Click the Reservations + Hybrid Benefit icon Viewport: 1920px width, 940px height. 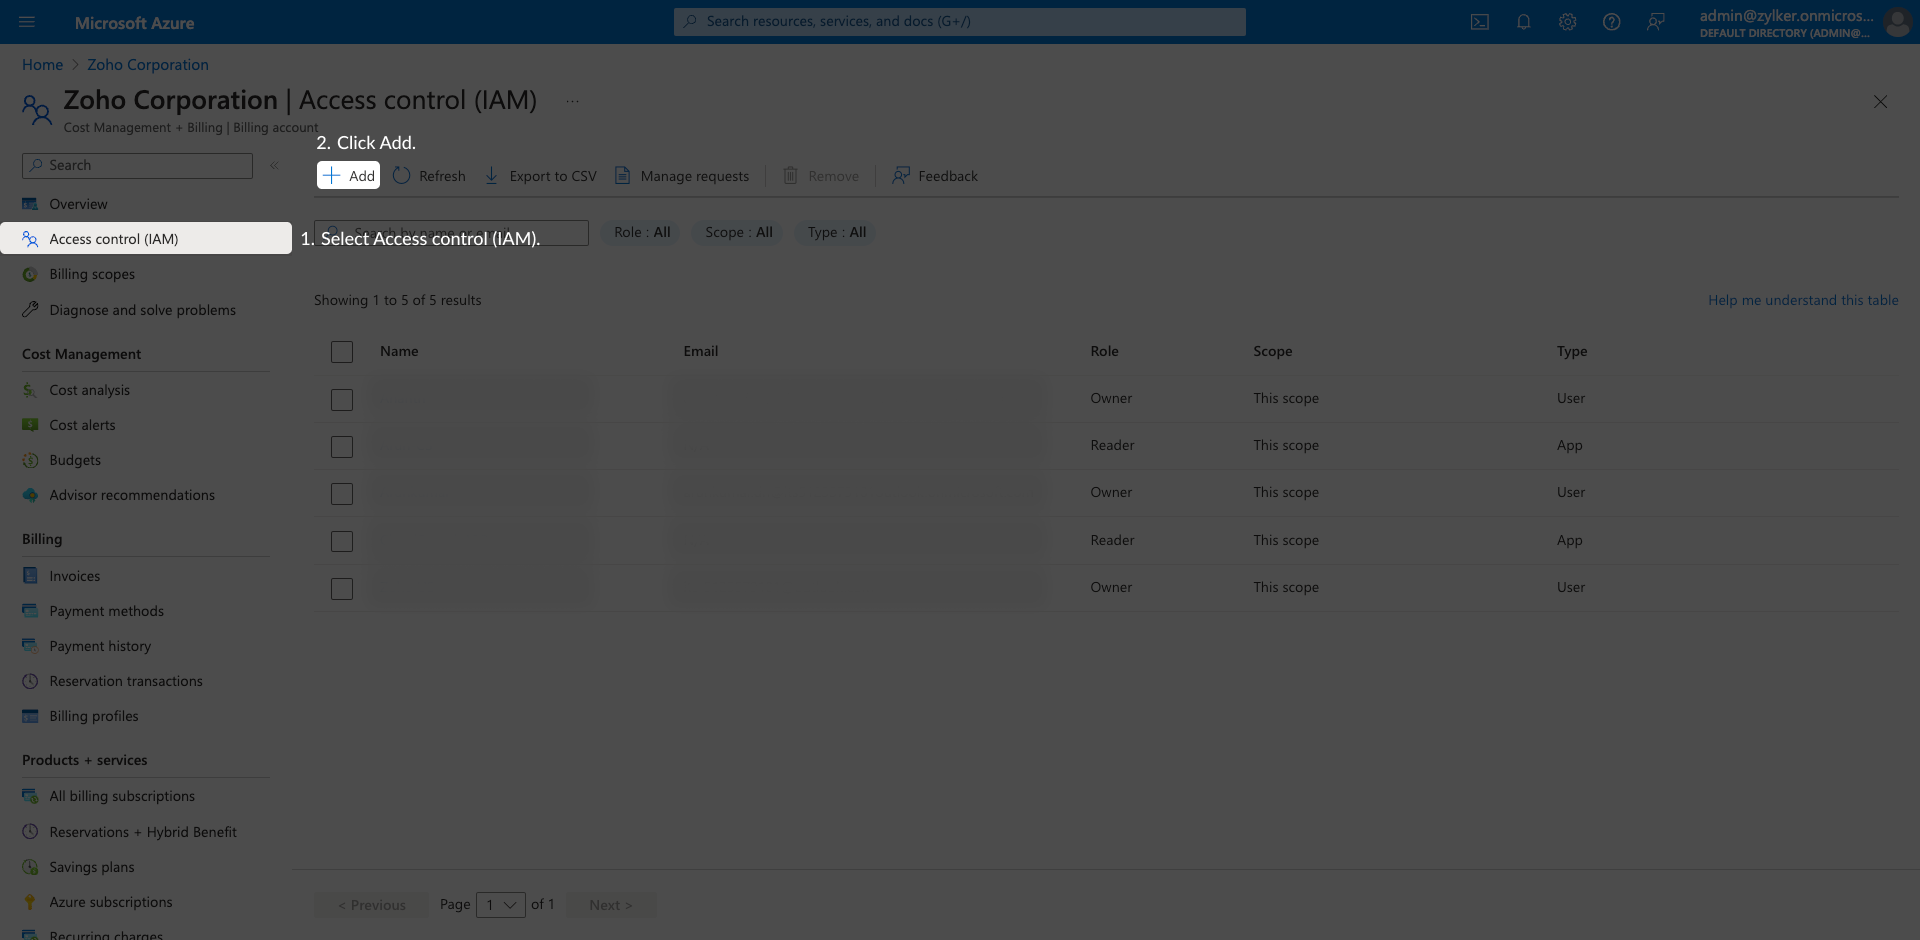(30, 832)
